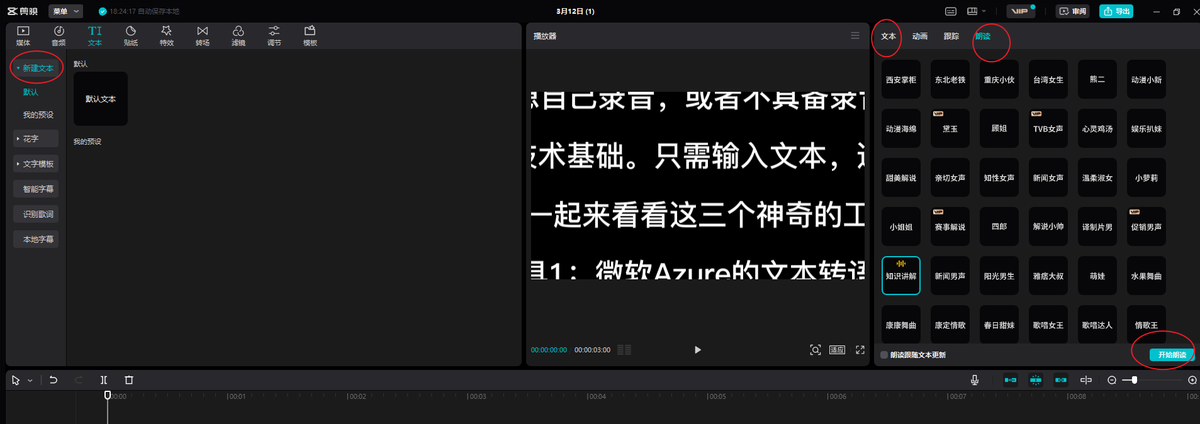Switch to the 跟踪 tab
Image resolution: width=1200 pixels, height=424 pixels.
coord(951,36)
